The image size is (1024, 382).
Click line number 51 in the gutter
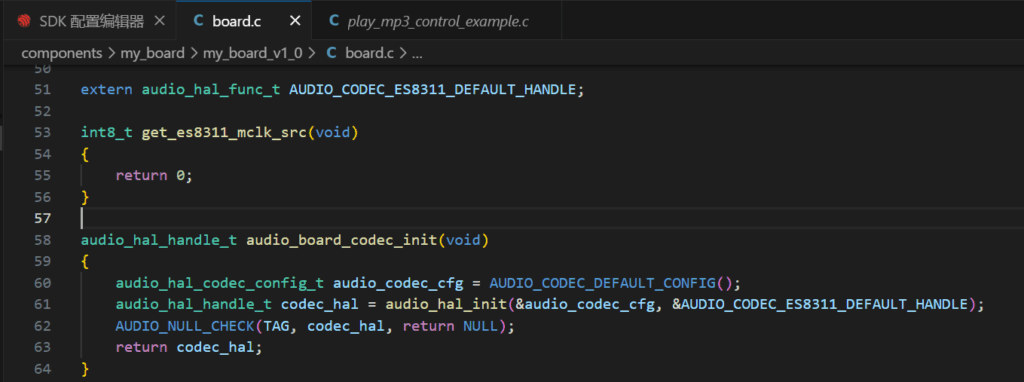42,89
